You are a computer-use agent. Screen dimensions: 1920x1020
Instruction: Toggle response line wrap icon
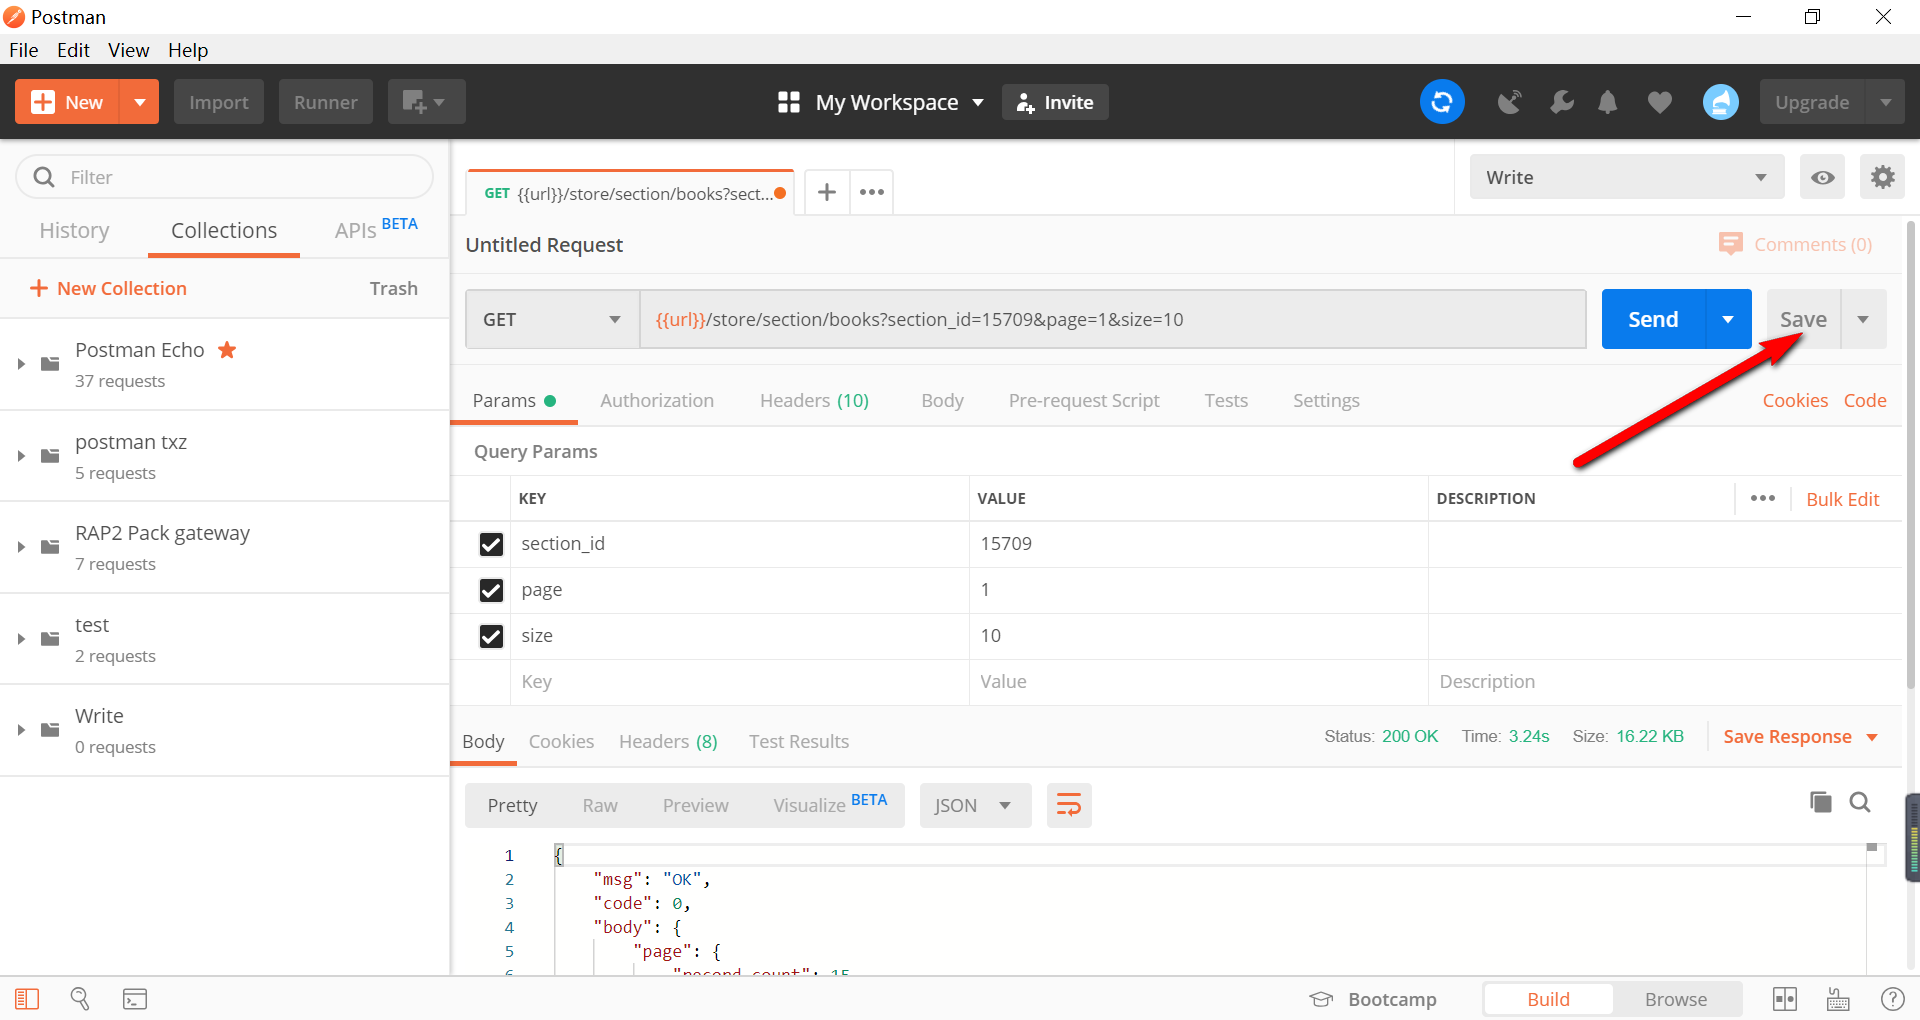pyautogui.click(x=1069, y=805)
